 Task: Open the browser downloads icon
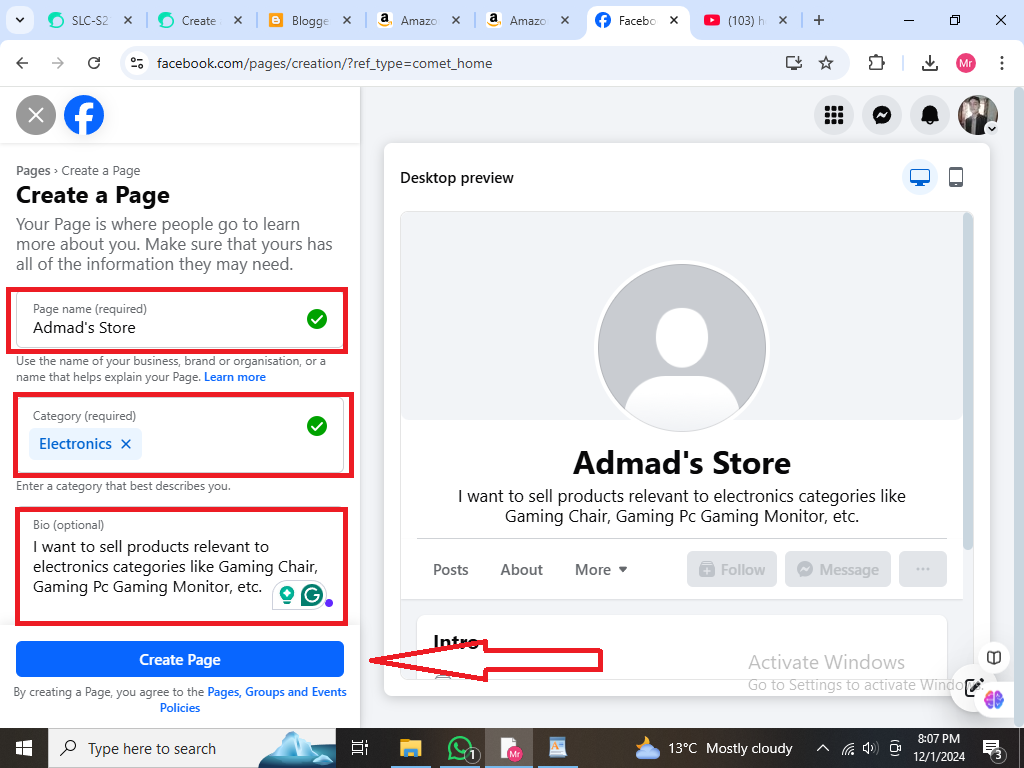(x=929, y=63)
